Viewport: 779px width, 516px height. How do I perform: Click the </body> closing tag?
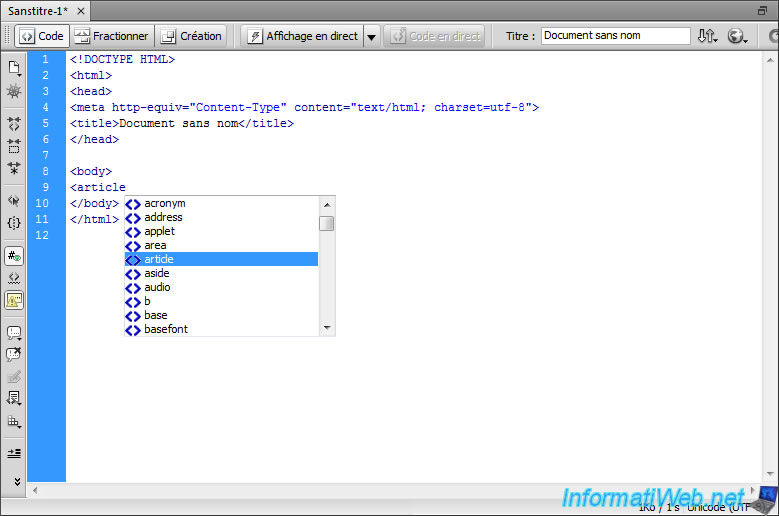pos(94,203)
